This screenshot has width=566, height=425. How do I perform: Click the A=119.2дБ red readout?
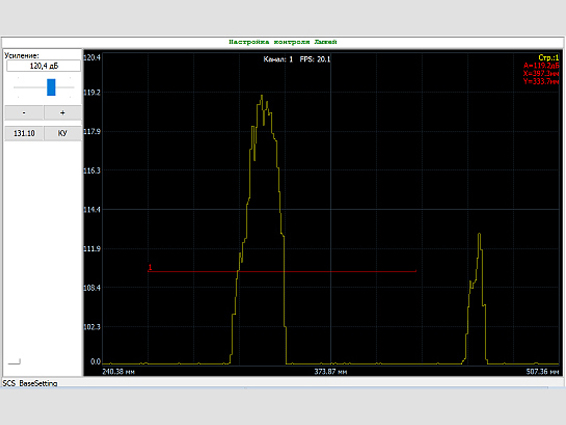pyautogui.click(x=541, y=65)
